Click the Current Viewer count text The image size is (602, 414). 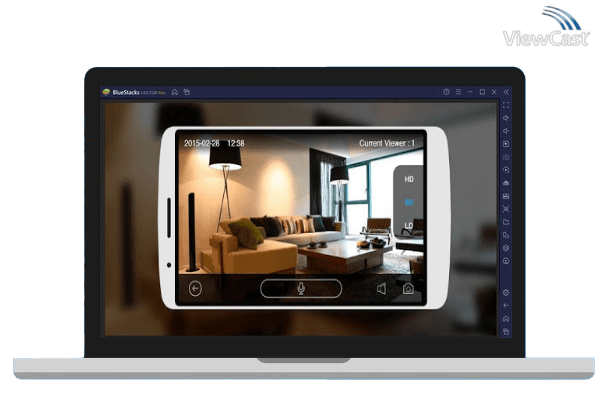[387, 144]
